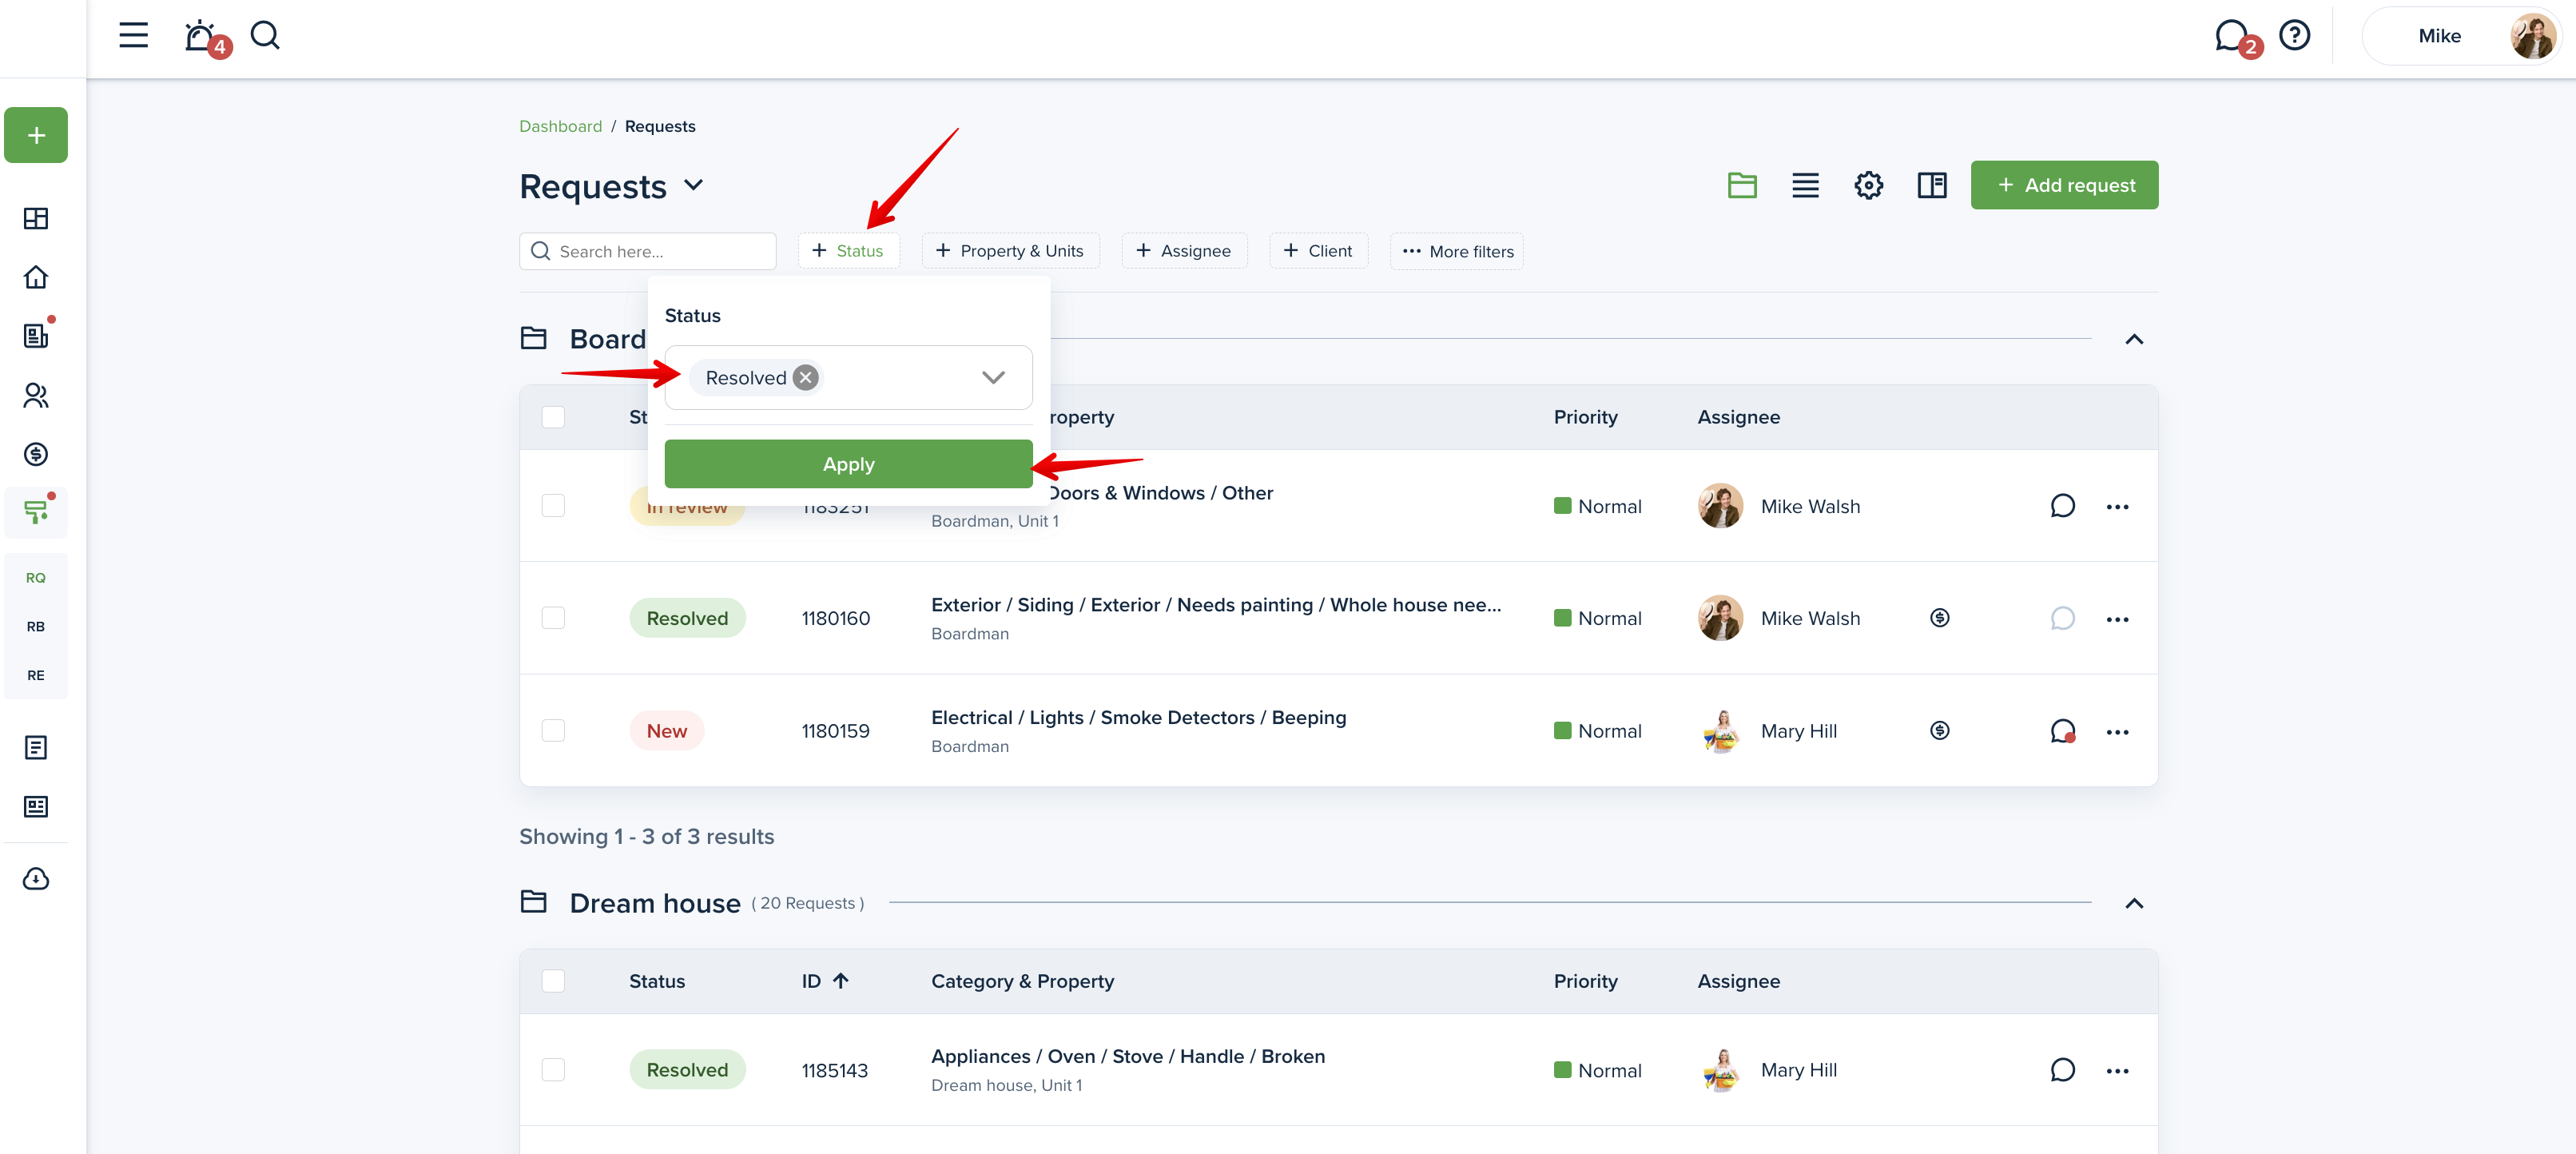
Task: Open the notifications bell icon
Action: tap(201, 36)
